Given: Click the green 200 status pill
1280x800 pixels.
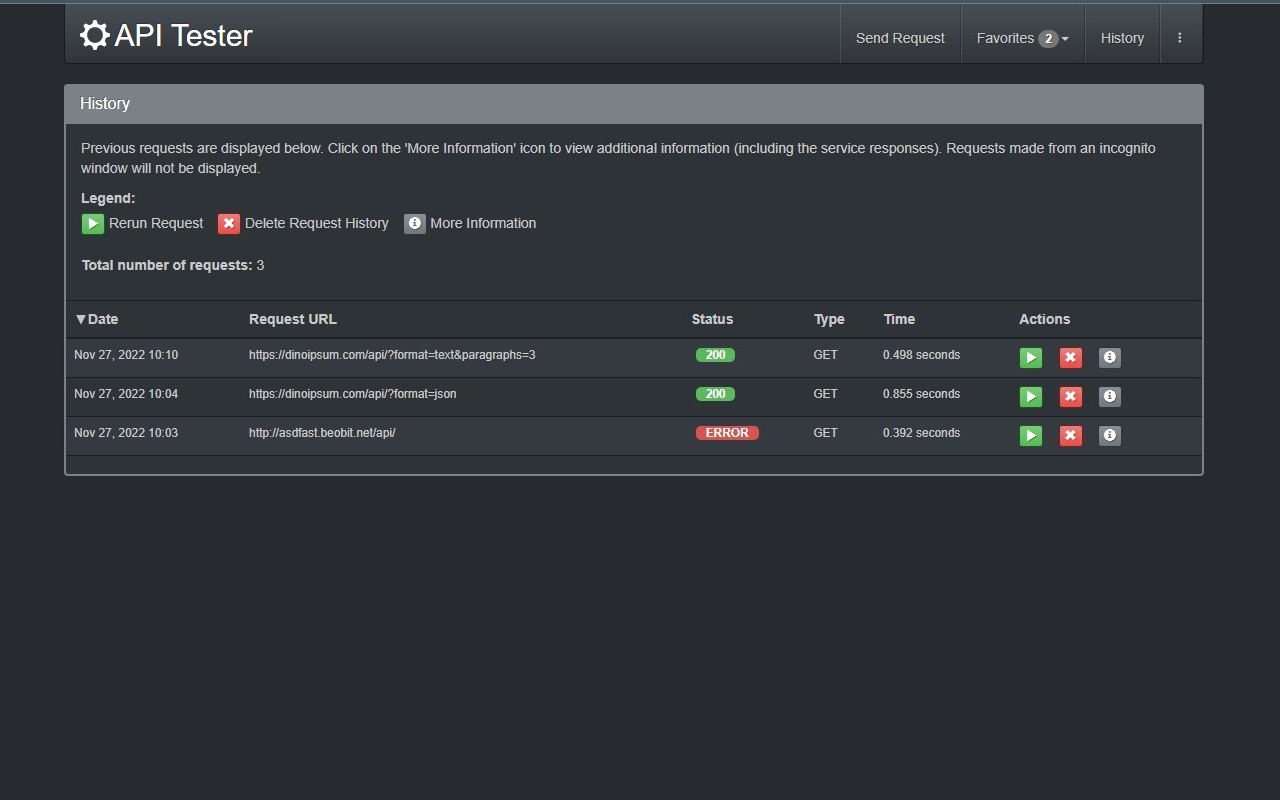Looking at the screenshot, I should pos(715,354).
